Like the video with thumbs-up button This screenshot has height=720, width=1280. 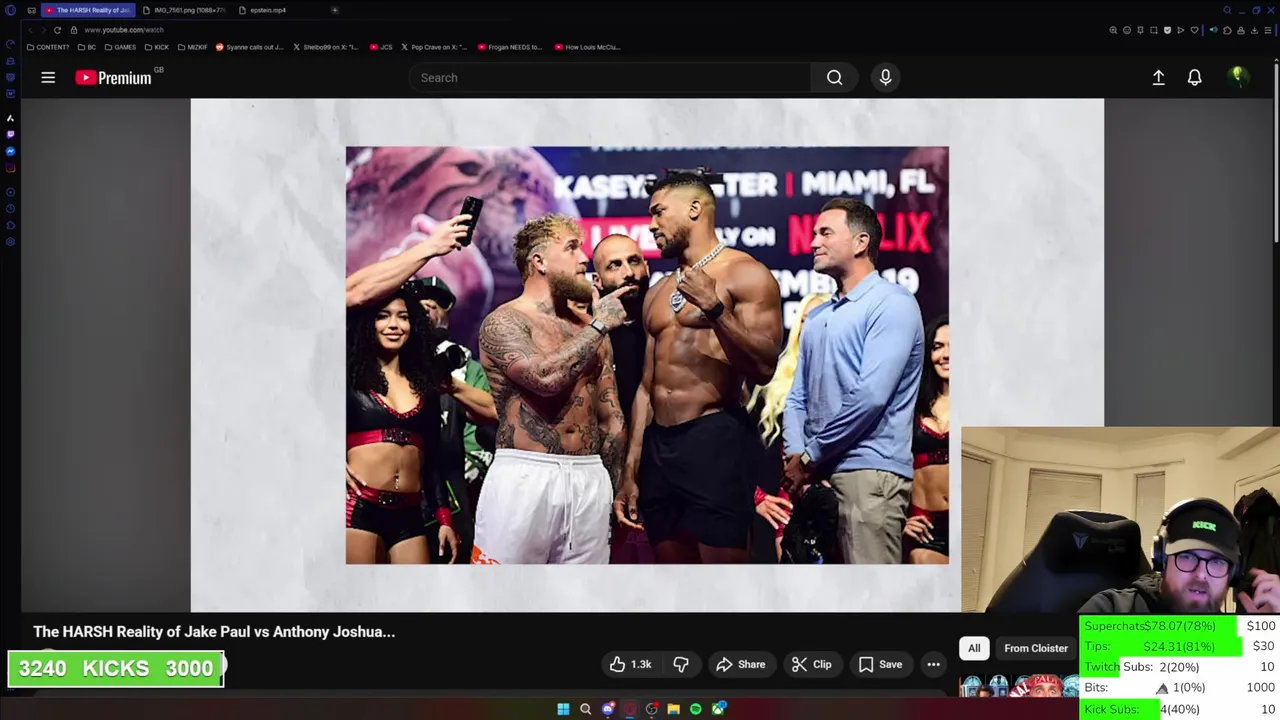click(630, 664)
